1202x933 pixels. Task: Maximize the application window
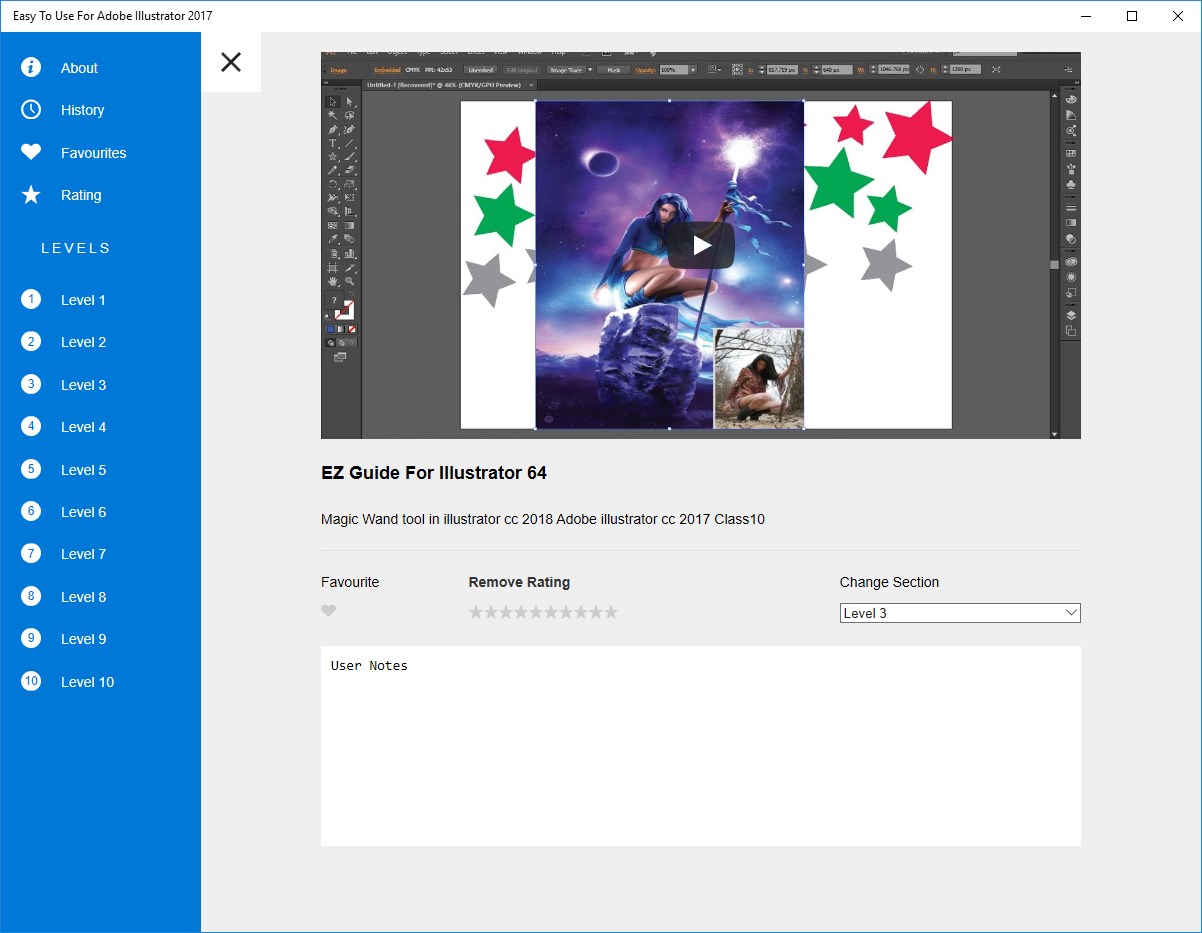tap(1131, 16)
